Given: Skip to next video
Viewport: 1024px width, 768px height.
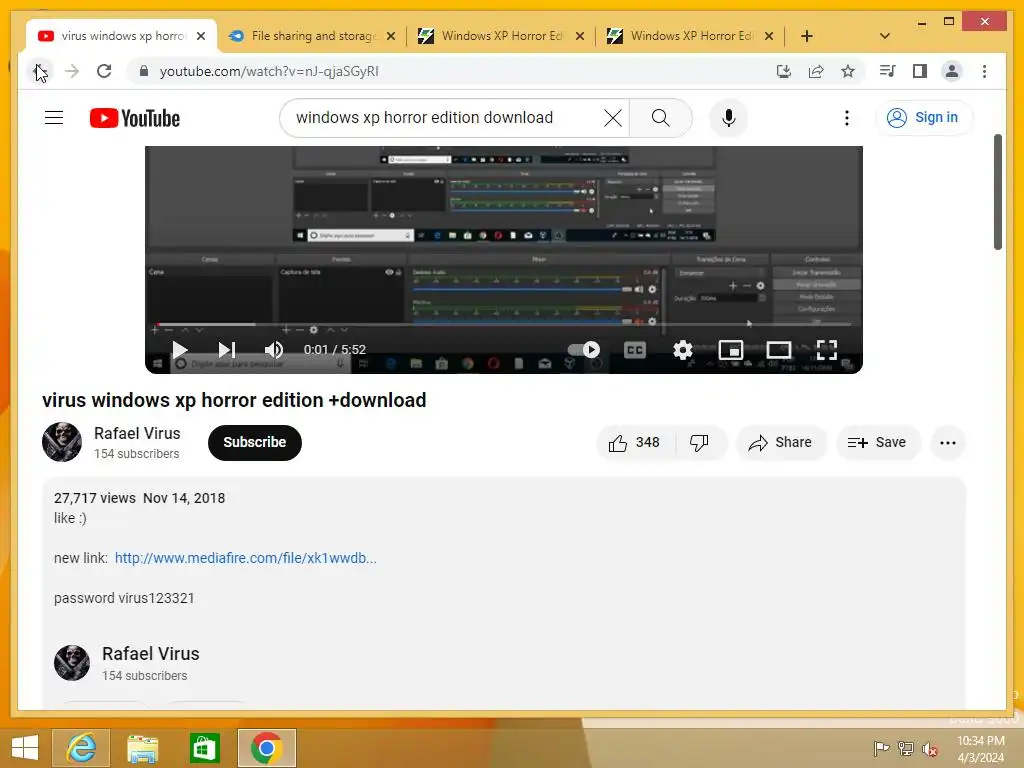Looking at the screenshot, I should coord(226,350).
